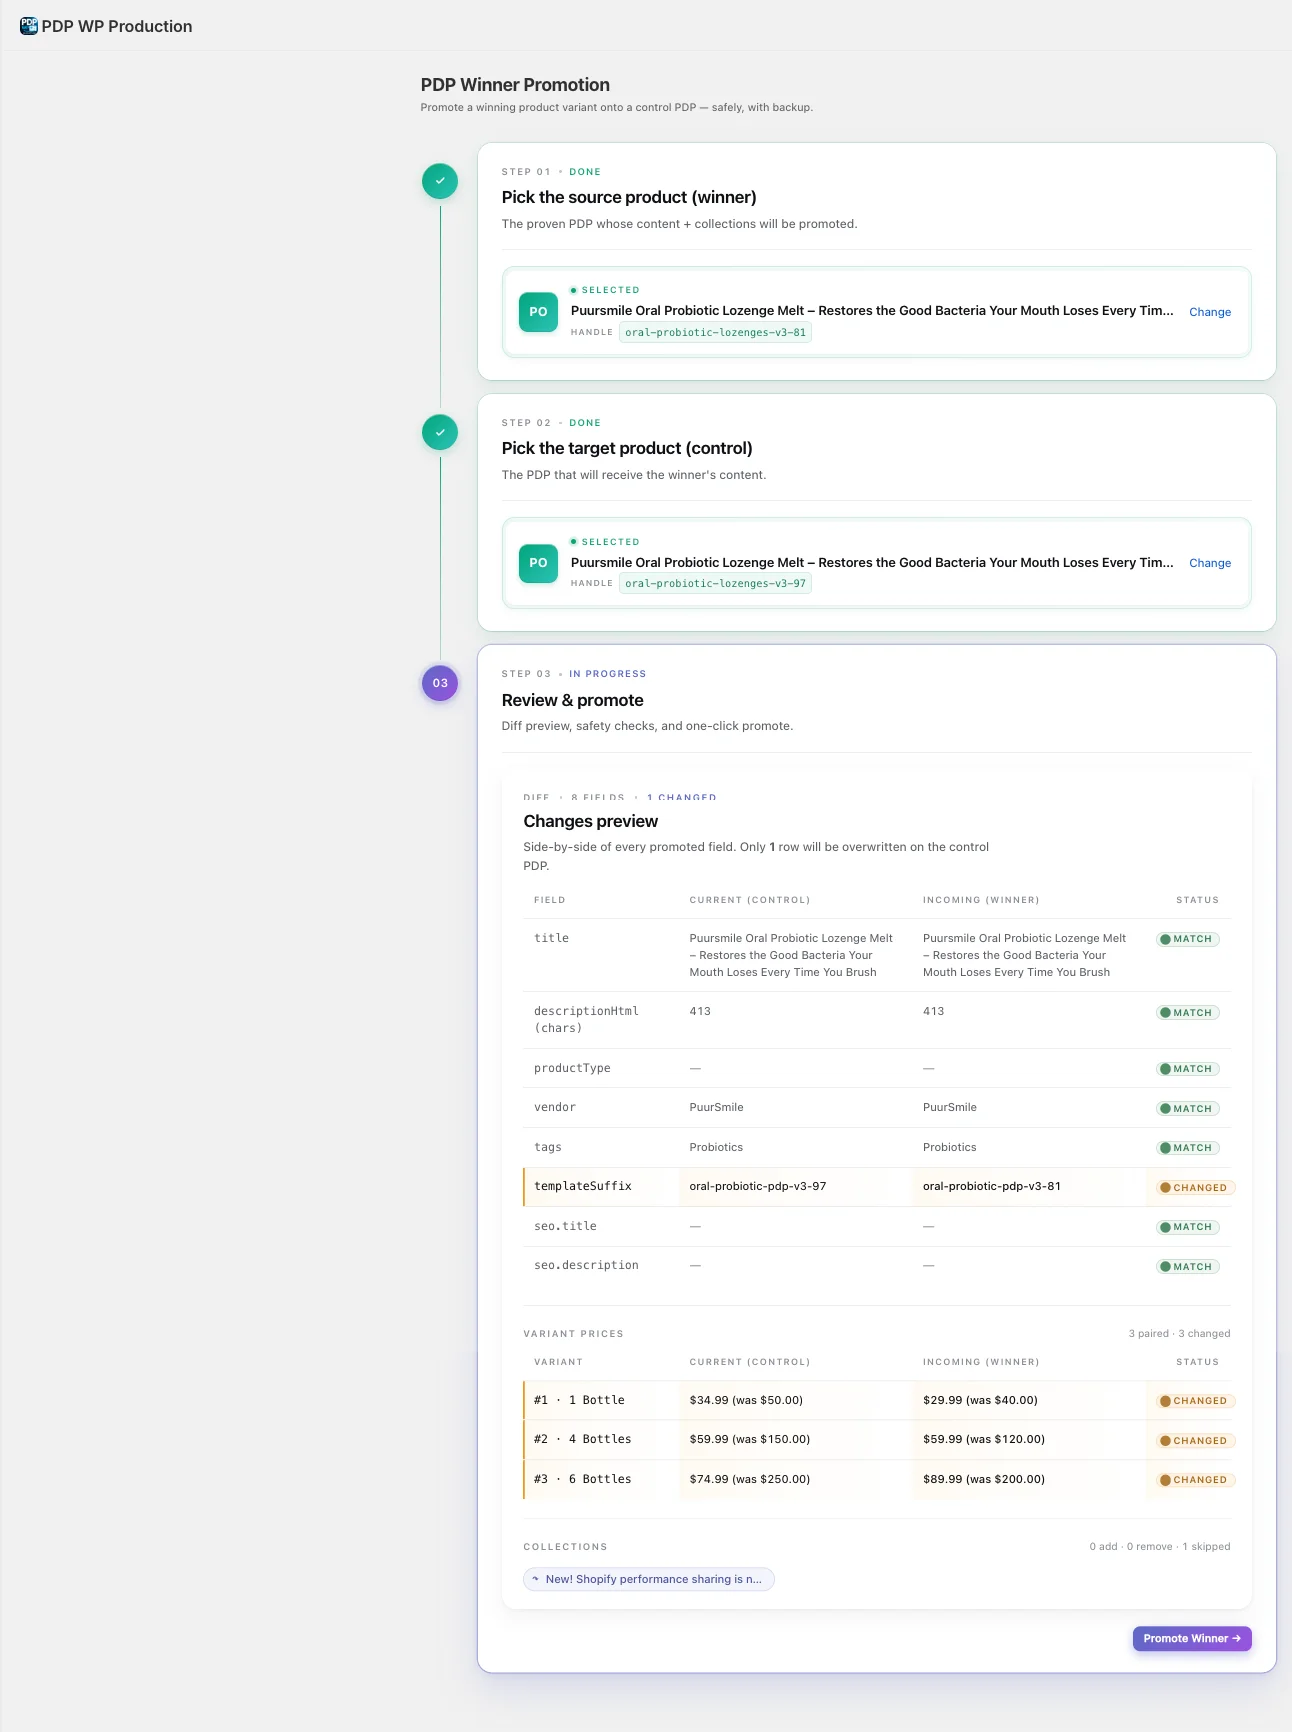Change the target product selection
1292x1732 pixels.
pyautogui.click(x=1210, y=563)
